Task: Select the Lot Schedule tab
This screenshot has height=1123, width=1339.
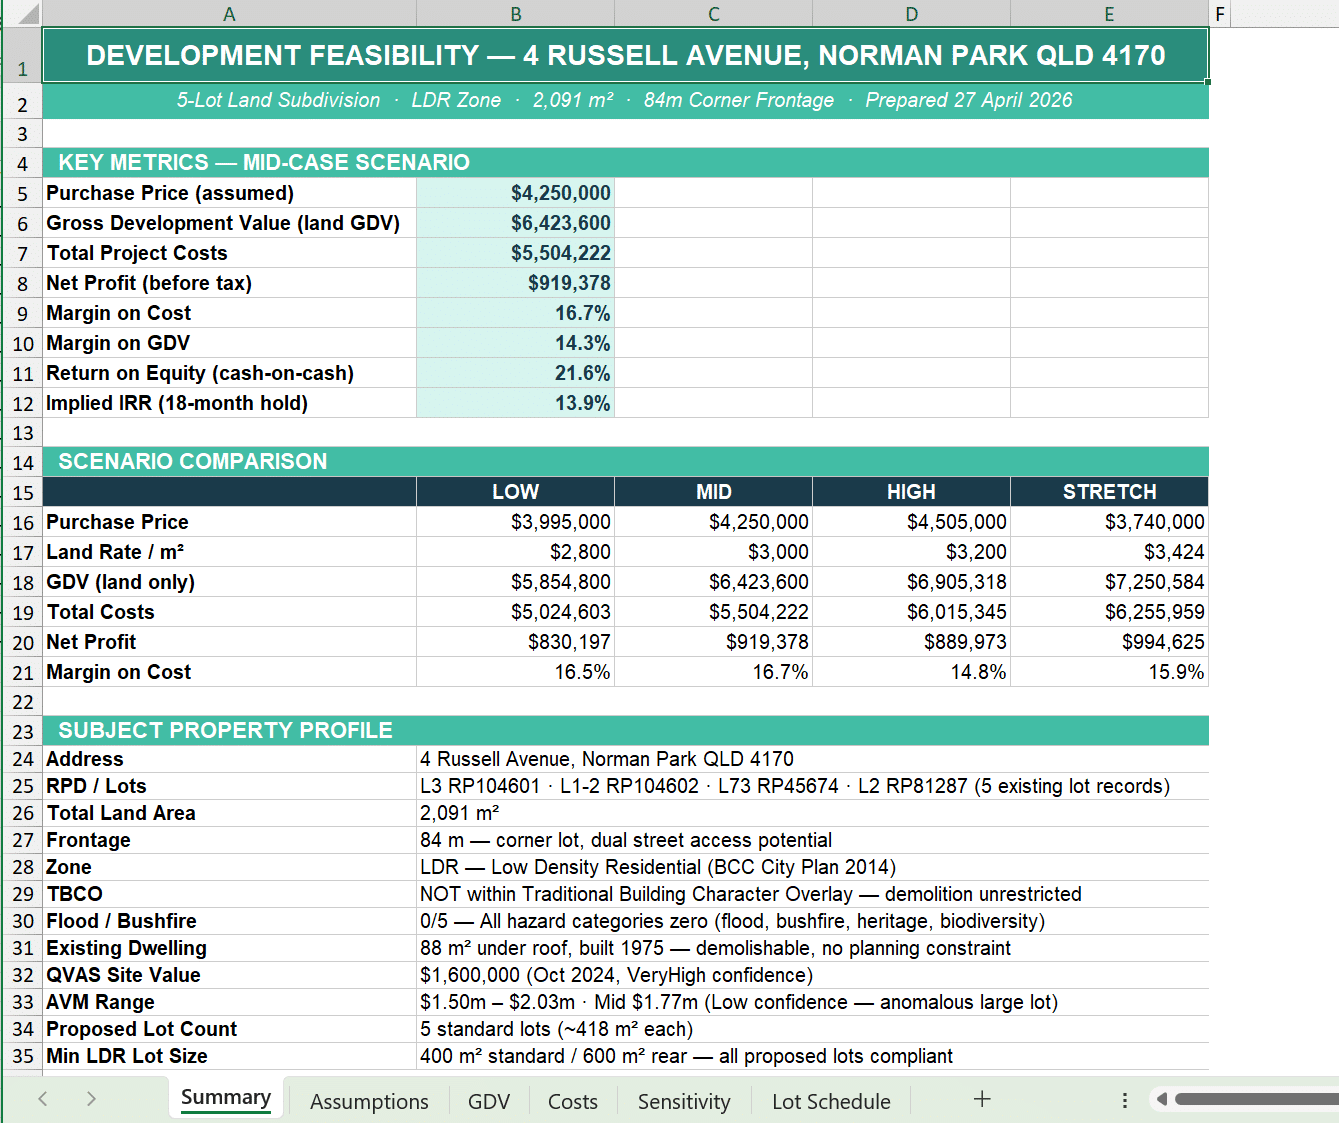Action: [831, 1101]
